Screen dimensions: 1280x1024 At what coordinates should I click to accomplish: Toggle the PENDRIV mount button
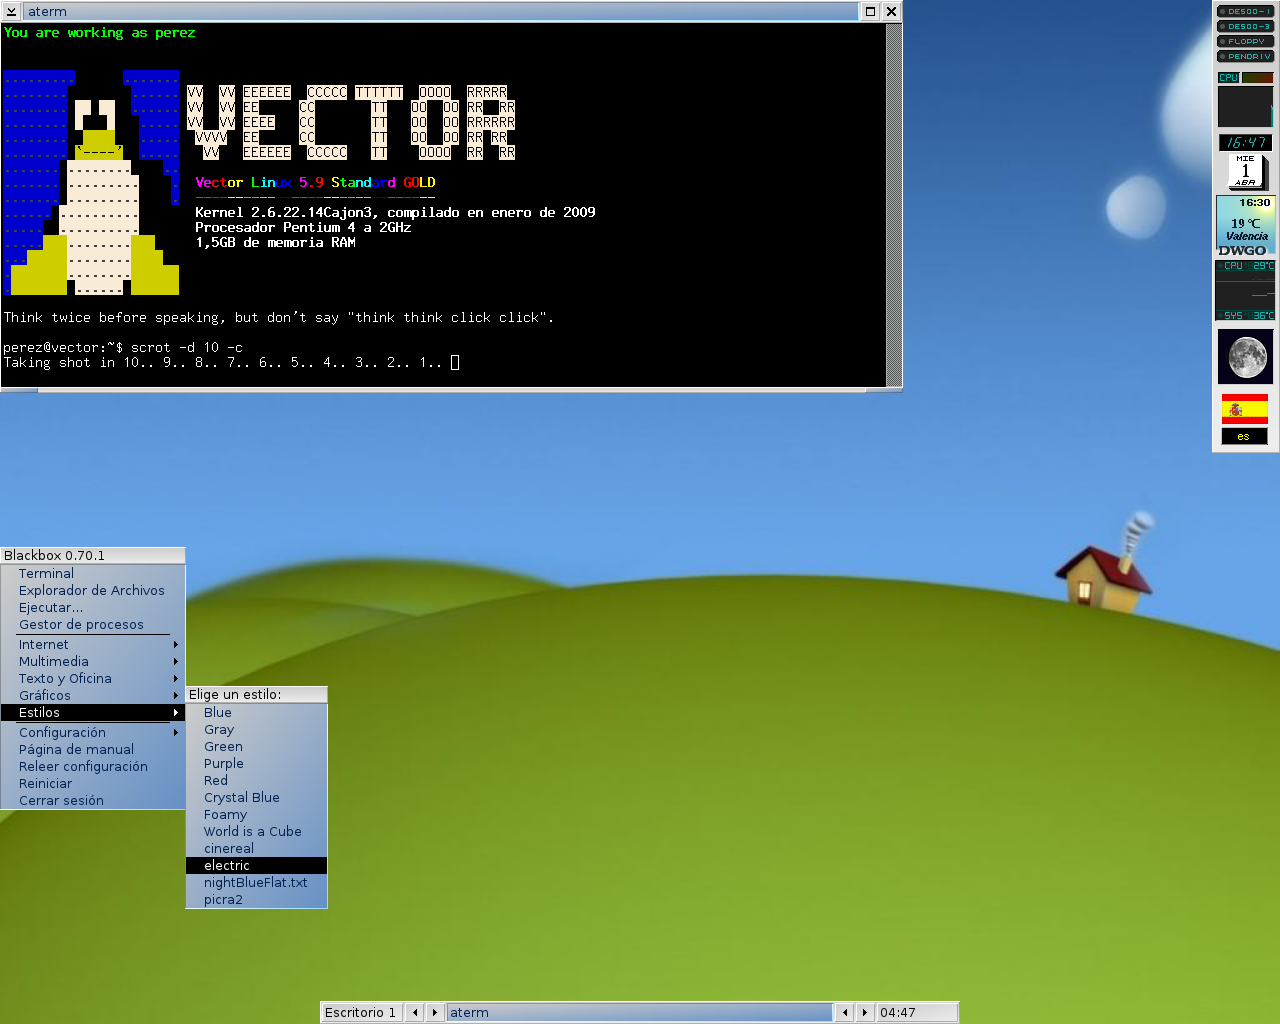click(x=1245, y=56)
